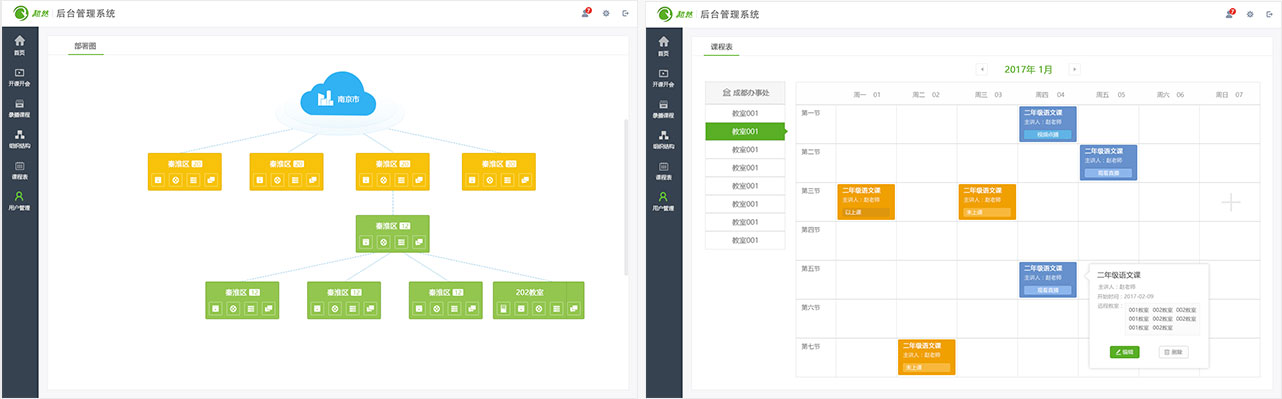Click notification badge icon in 课程表 window header

click(x=1230, y=13)
